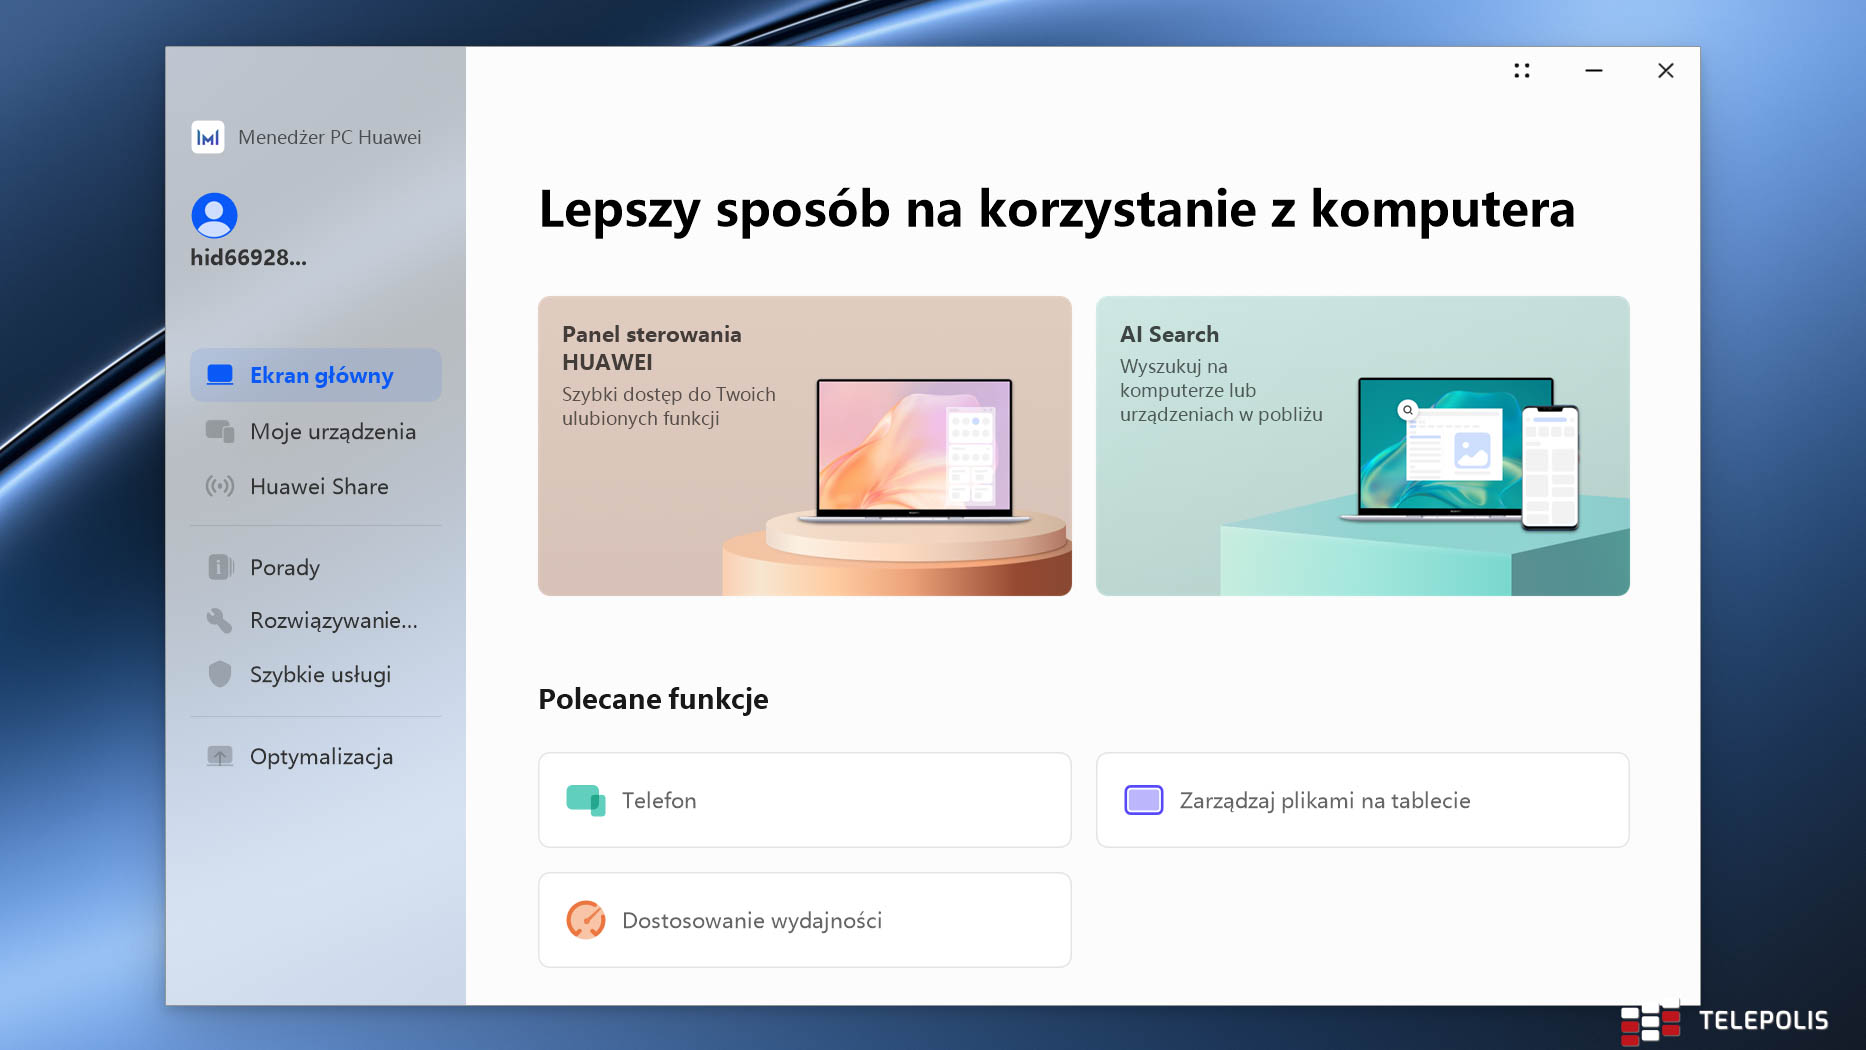This screenshot has width=1866, height=1050.
Task: Open the user profile avatar
Action: tap(214, 215)
